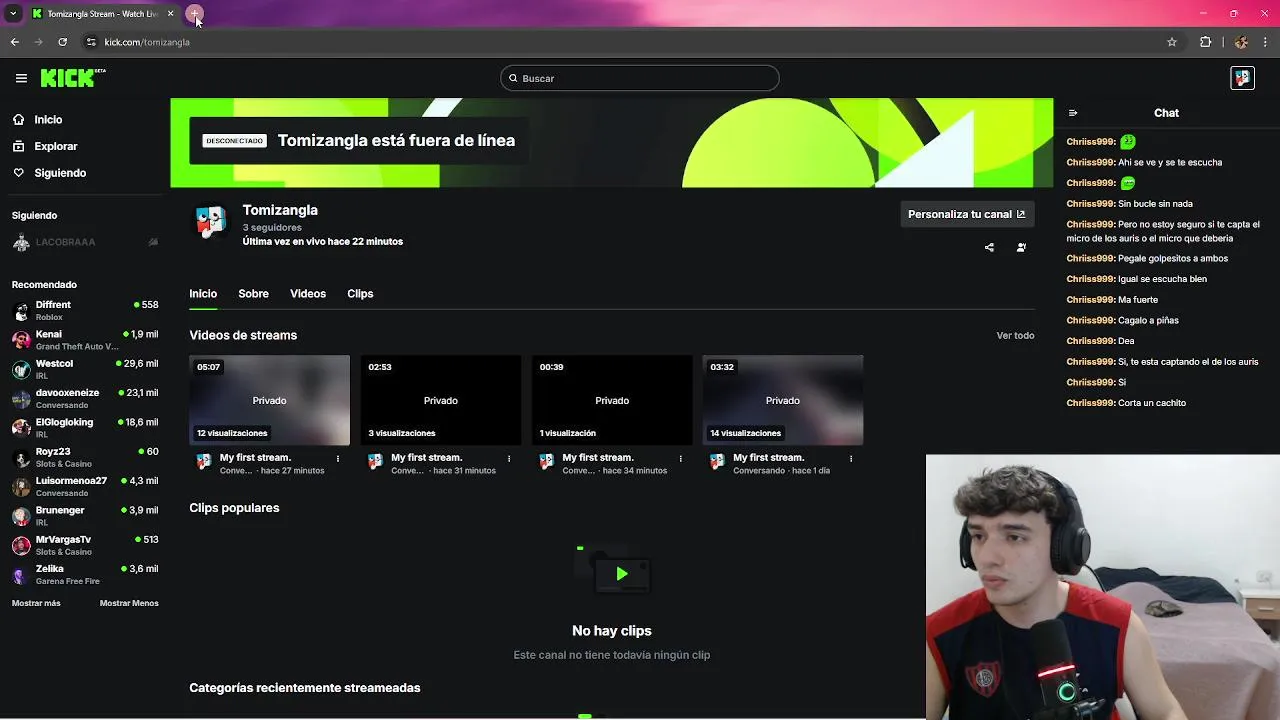Click the LACOBRAAA followed channel

[x=84, y=242]
